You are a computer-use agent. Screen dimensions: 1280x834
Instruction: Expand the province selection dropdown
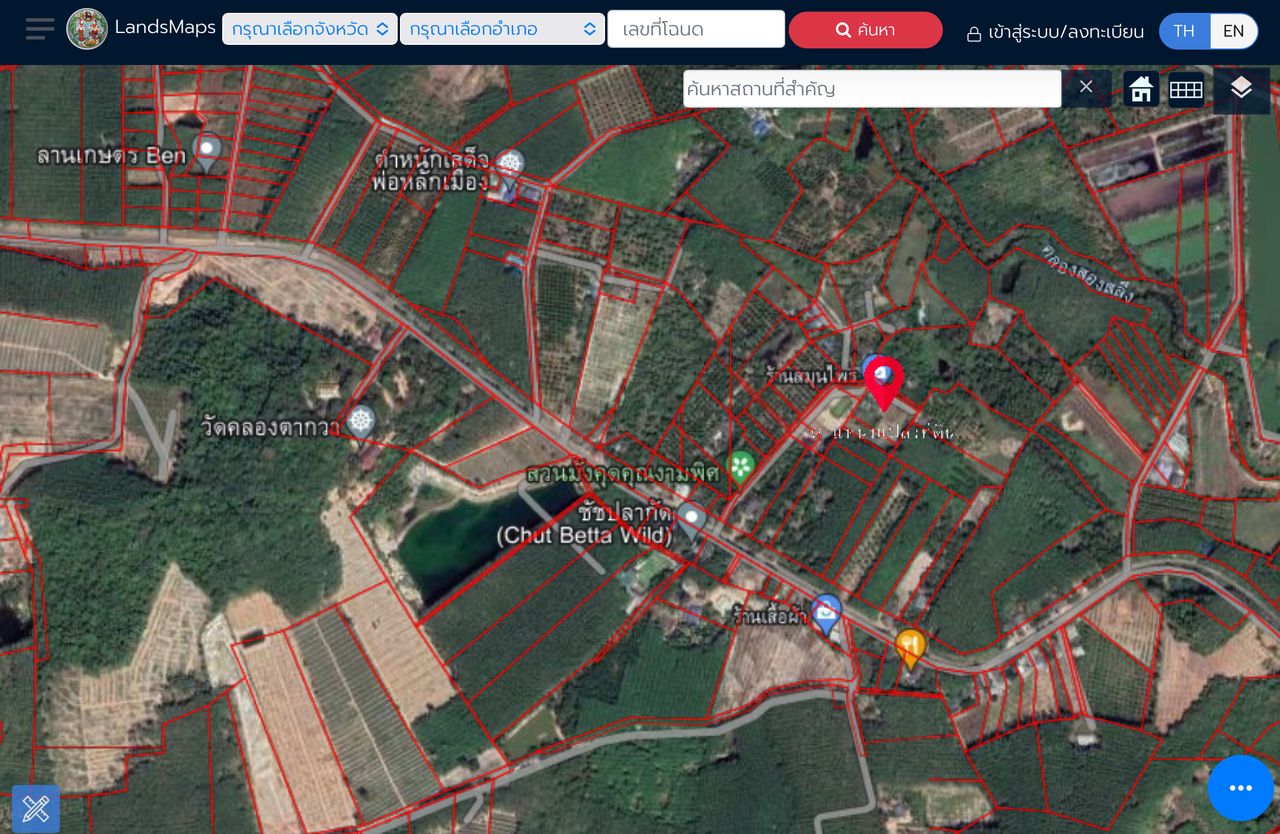(309, 29)
